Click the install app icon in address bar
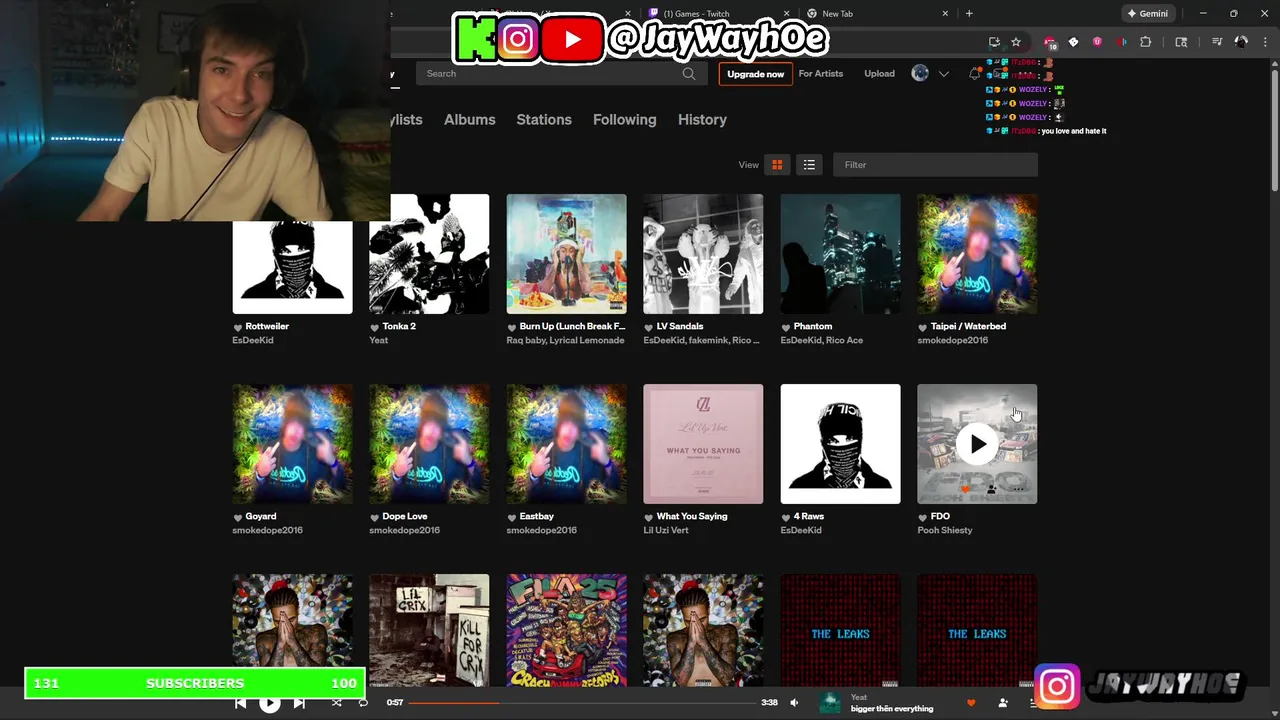 tap(994, 42)
